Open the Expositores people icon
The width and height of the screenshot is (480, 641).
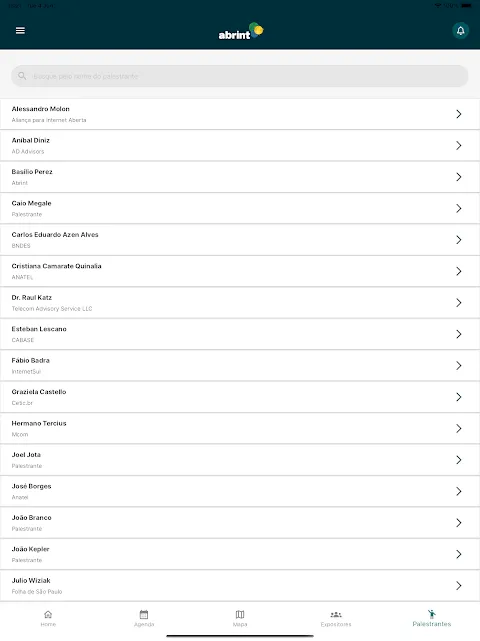[x=336, y=614]
